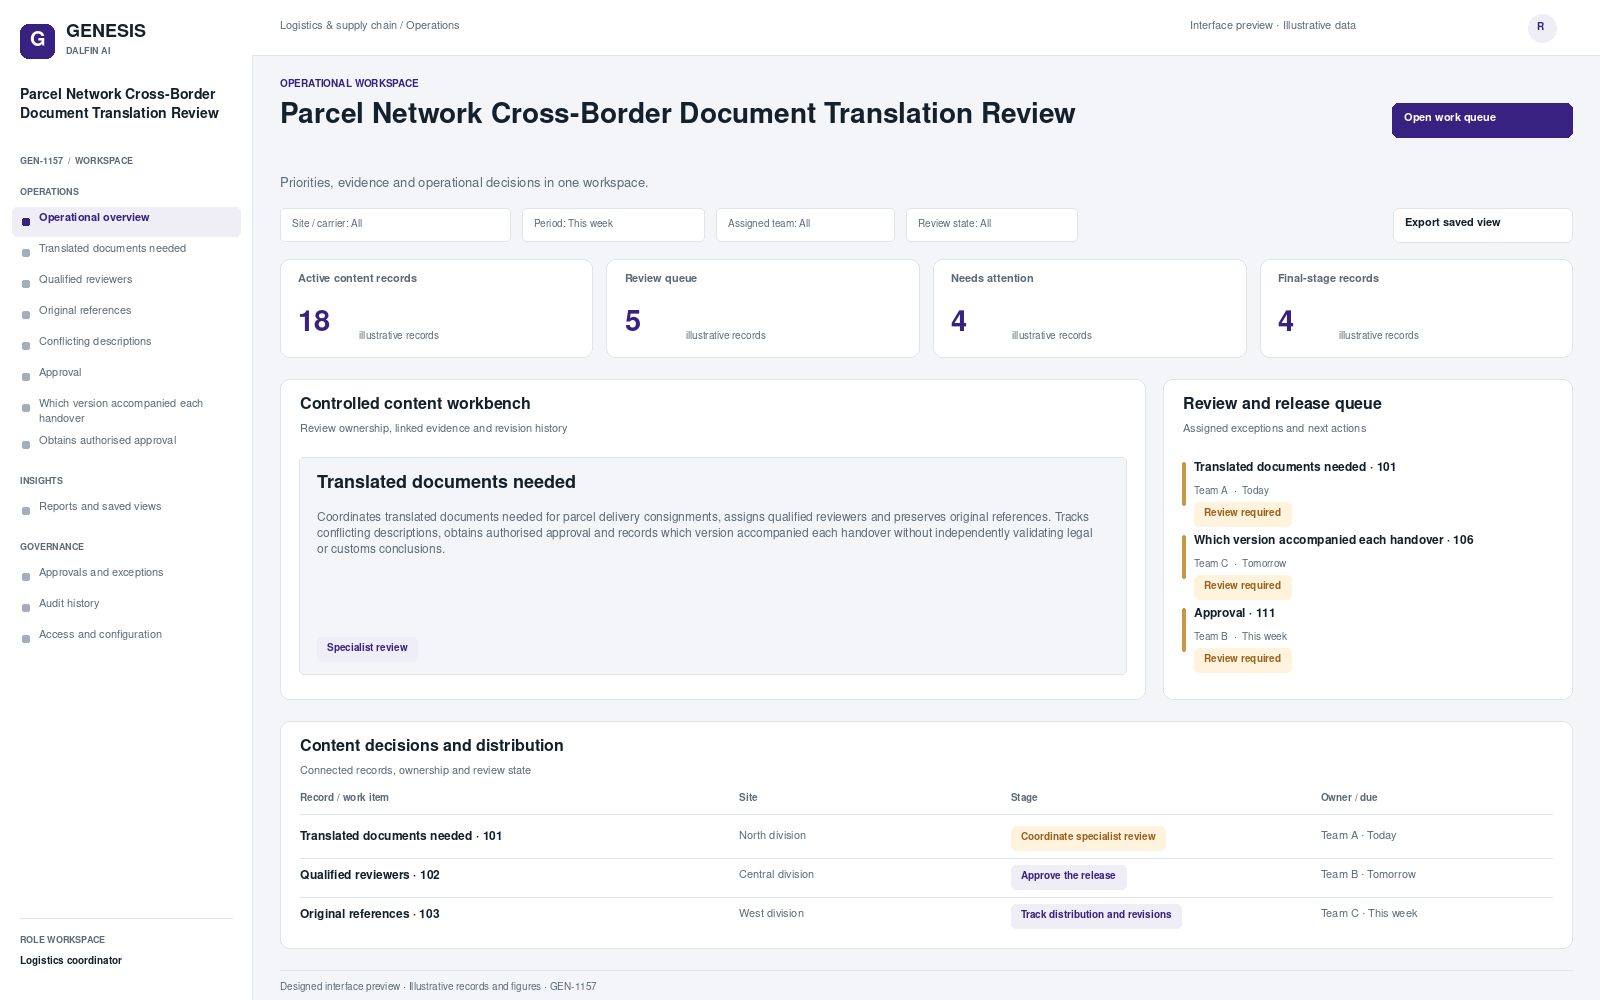The height and width of the screenshot is (1000, 1600).
Task: Click Review required under handover · 106
Action: point(1242,587)
